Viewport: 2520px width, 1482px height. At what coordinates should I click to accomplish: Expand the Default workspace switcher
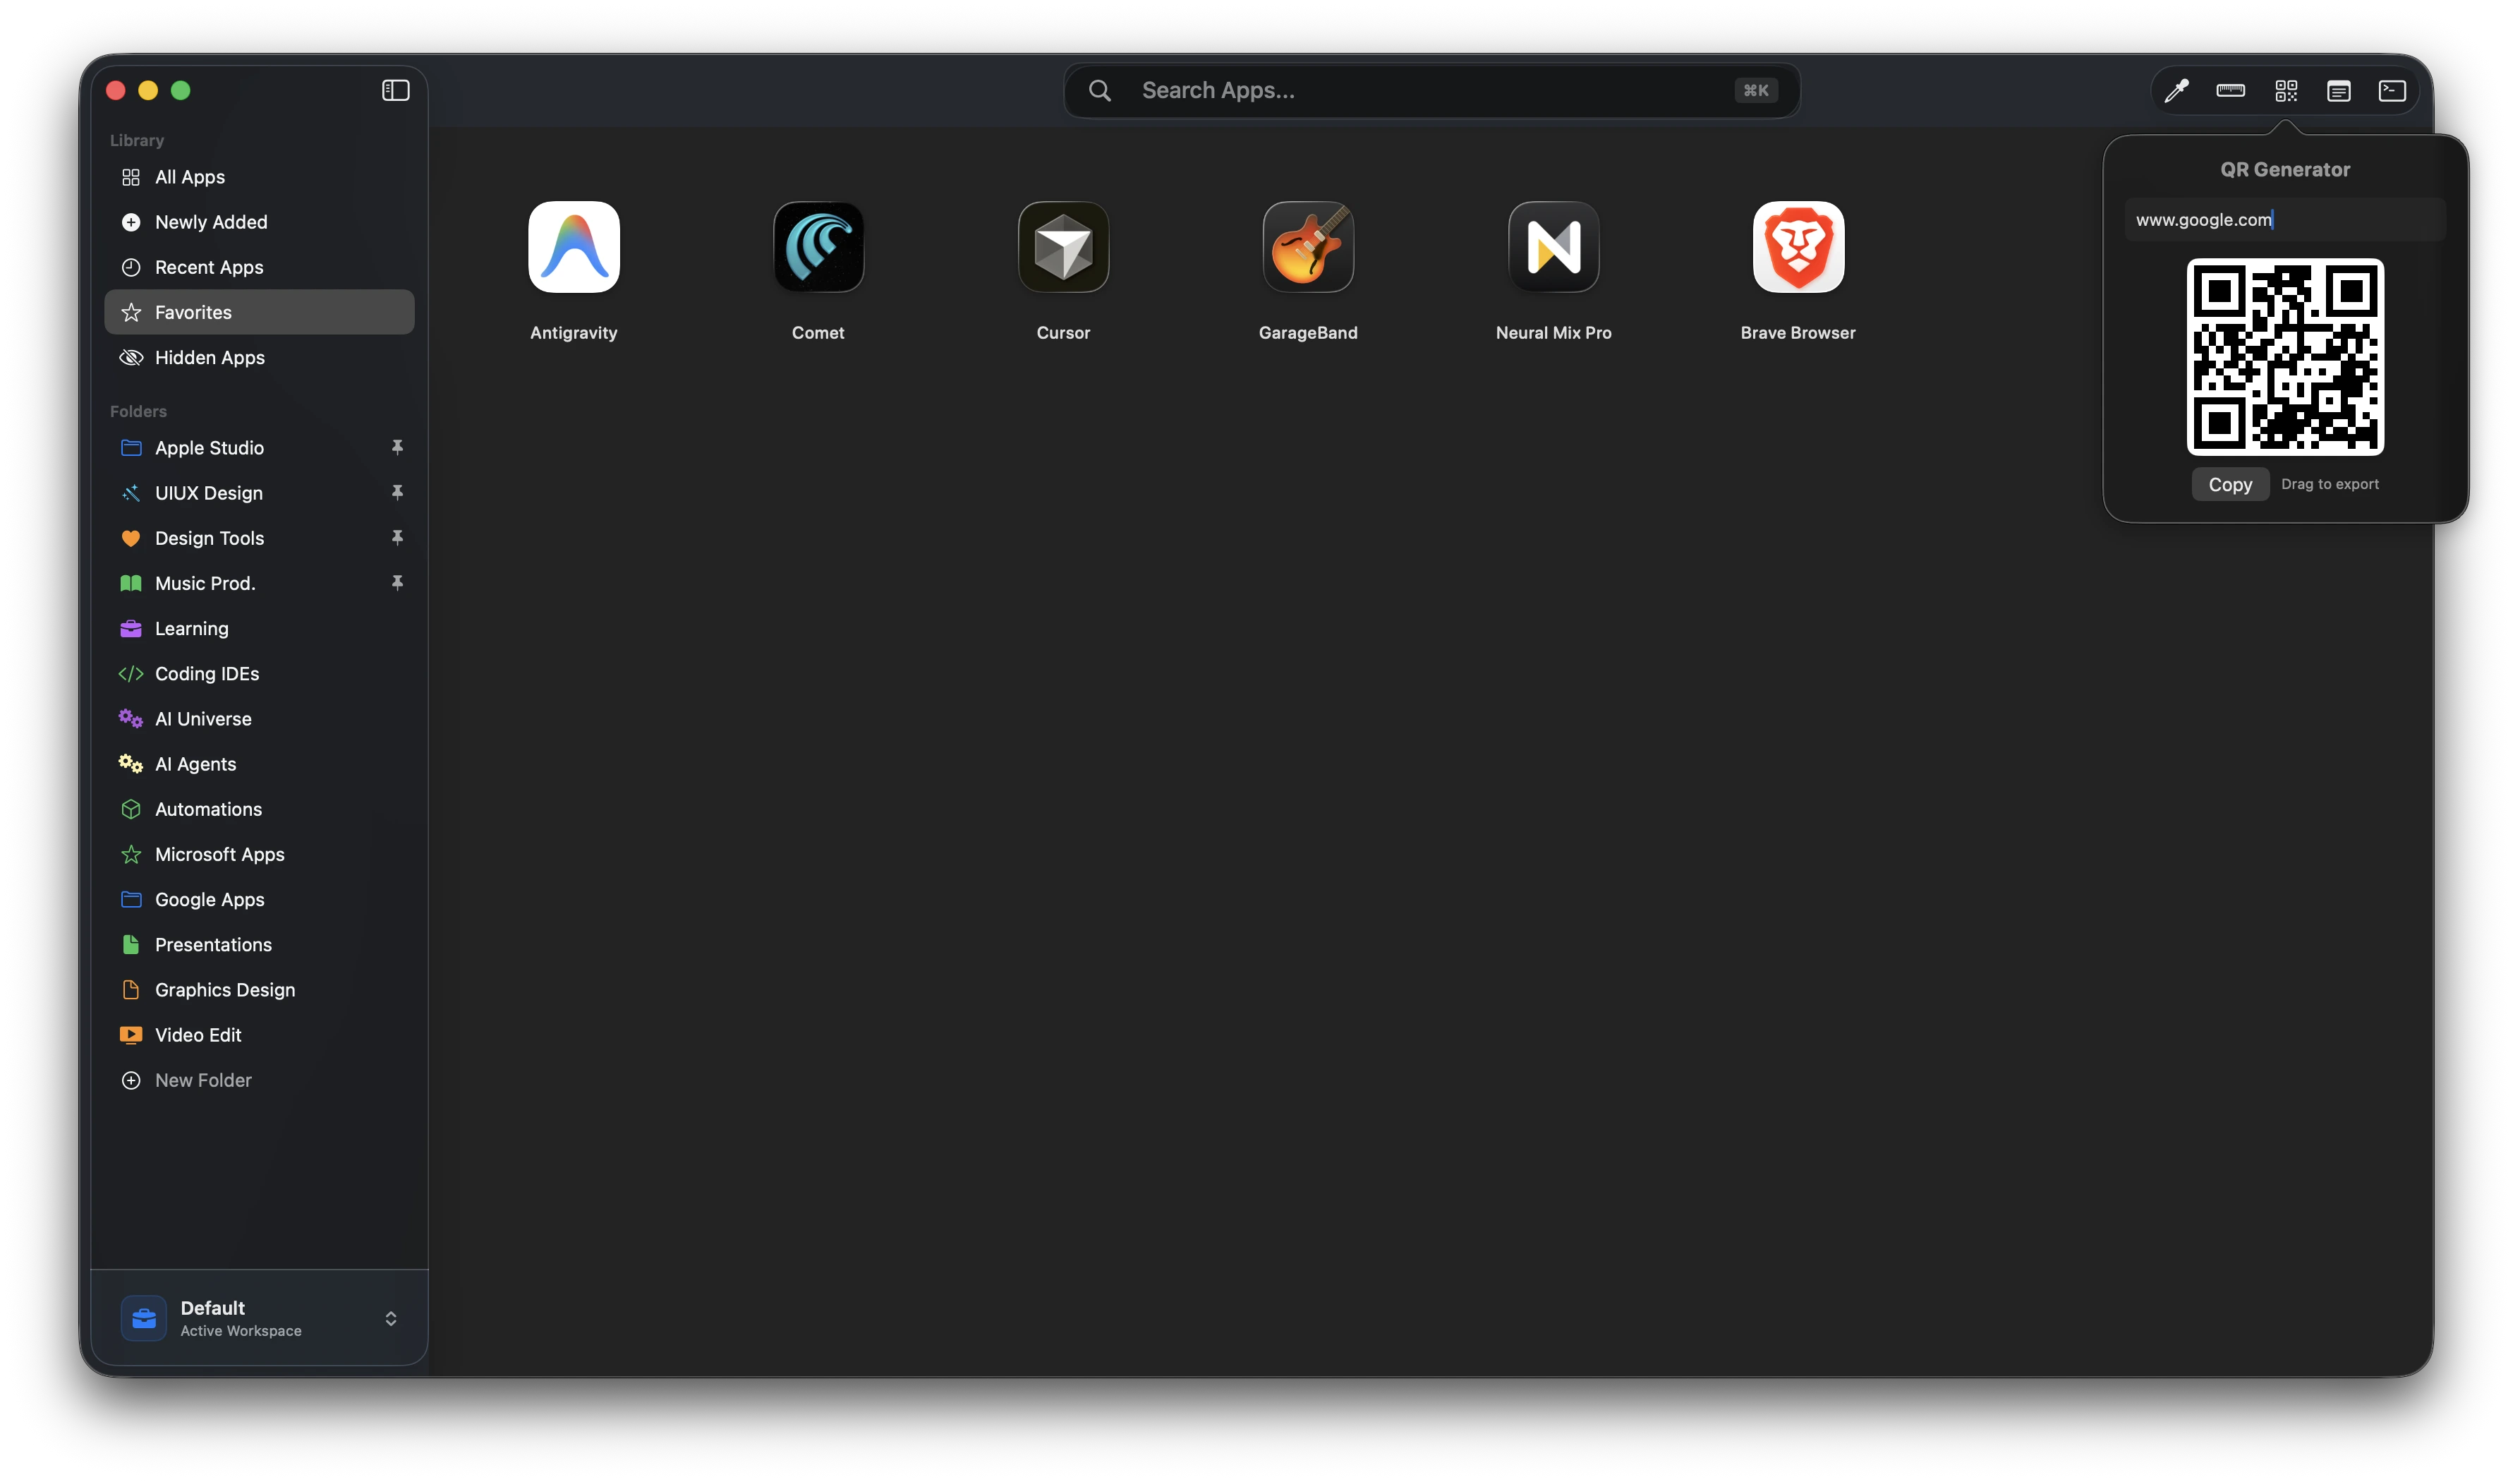(x=391, y=1318)
